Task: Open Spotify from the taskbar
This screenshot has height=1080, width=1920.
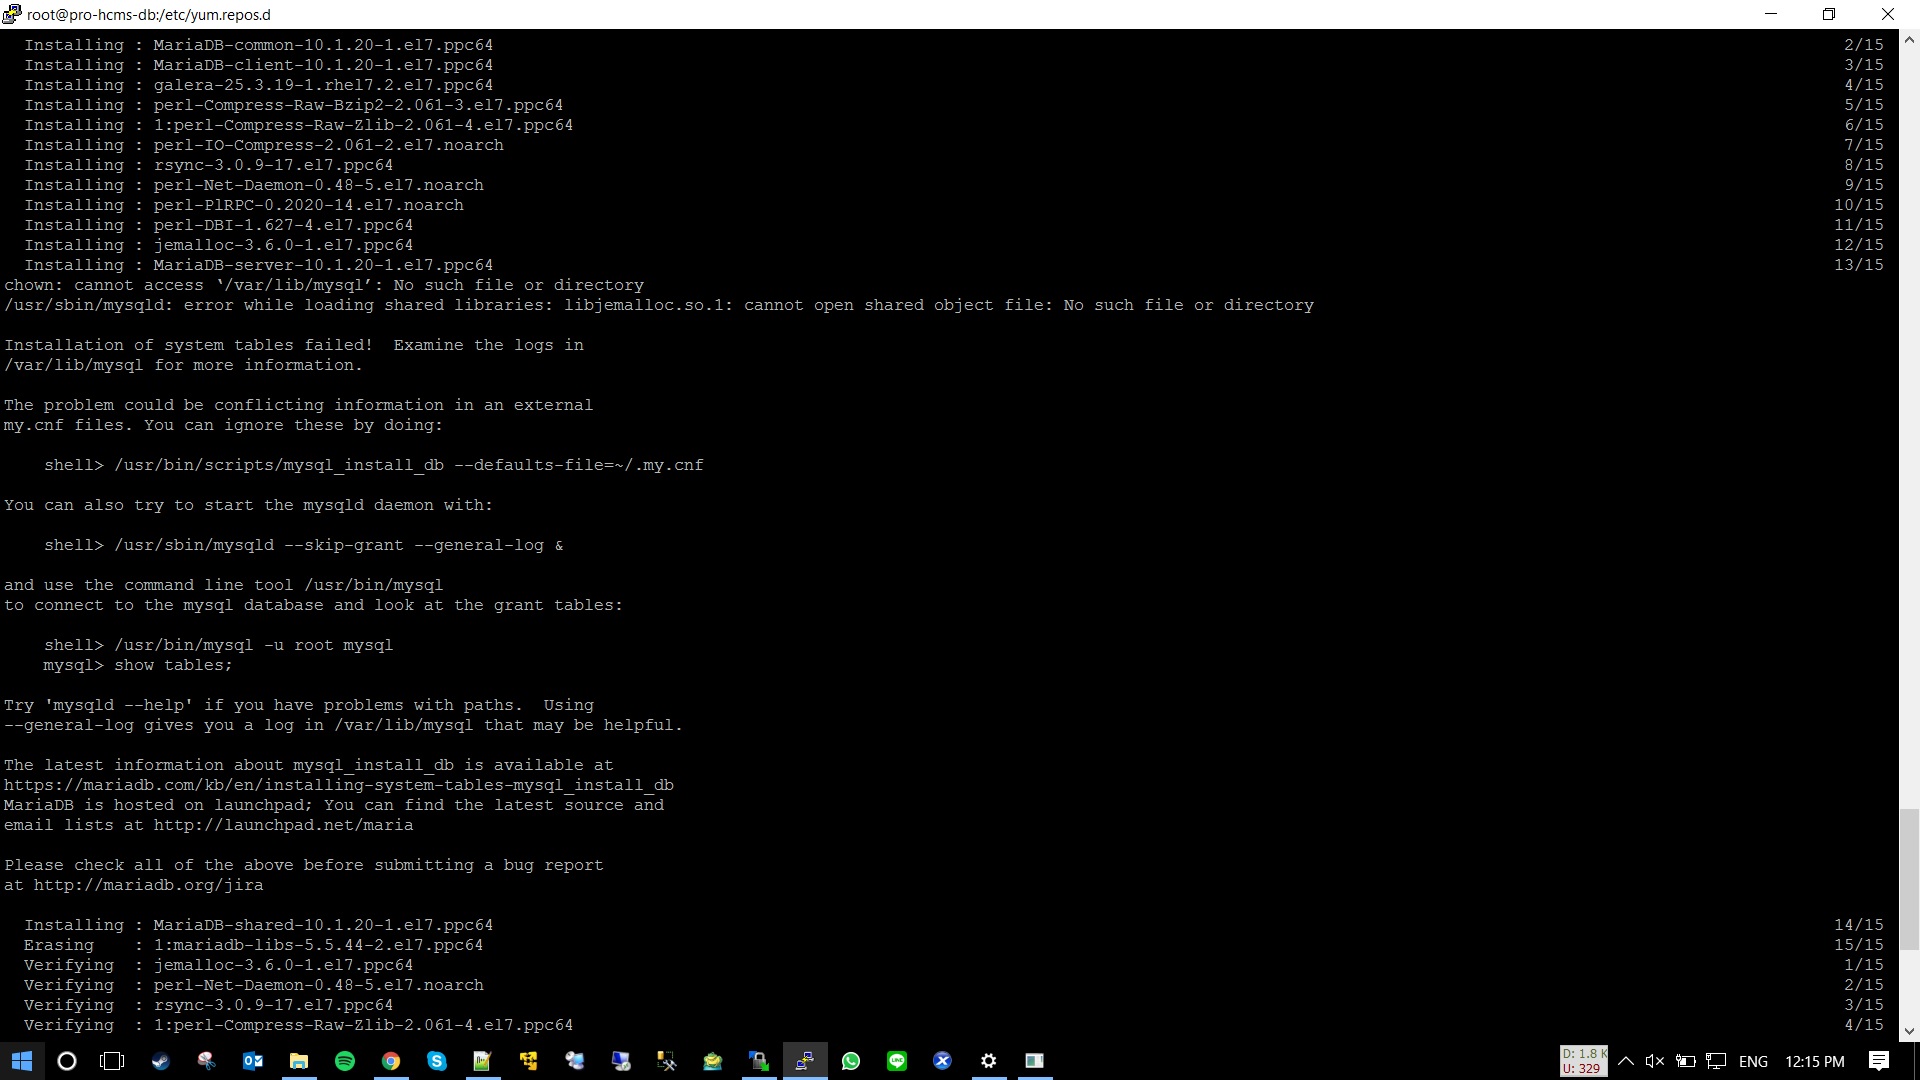Action: pos(345,1061)
